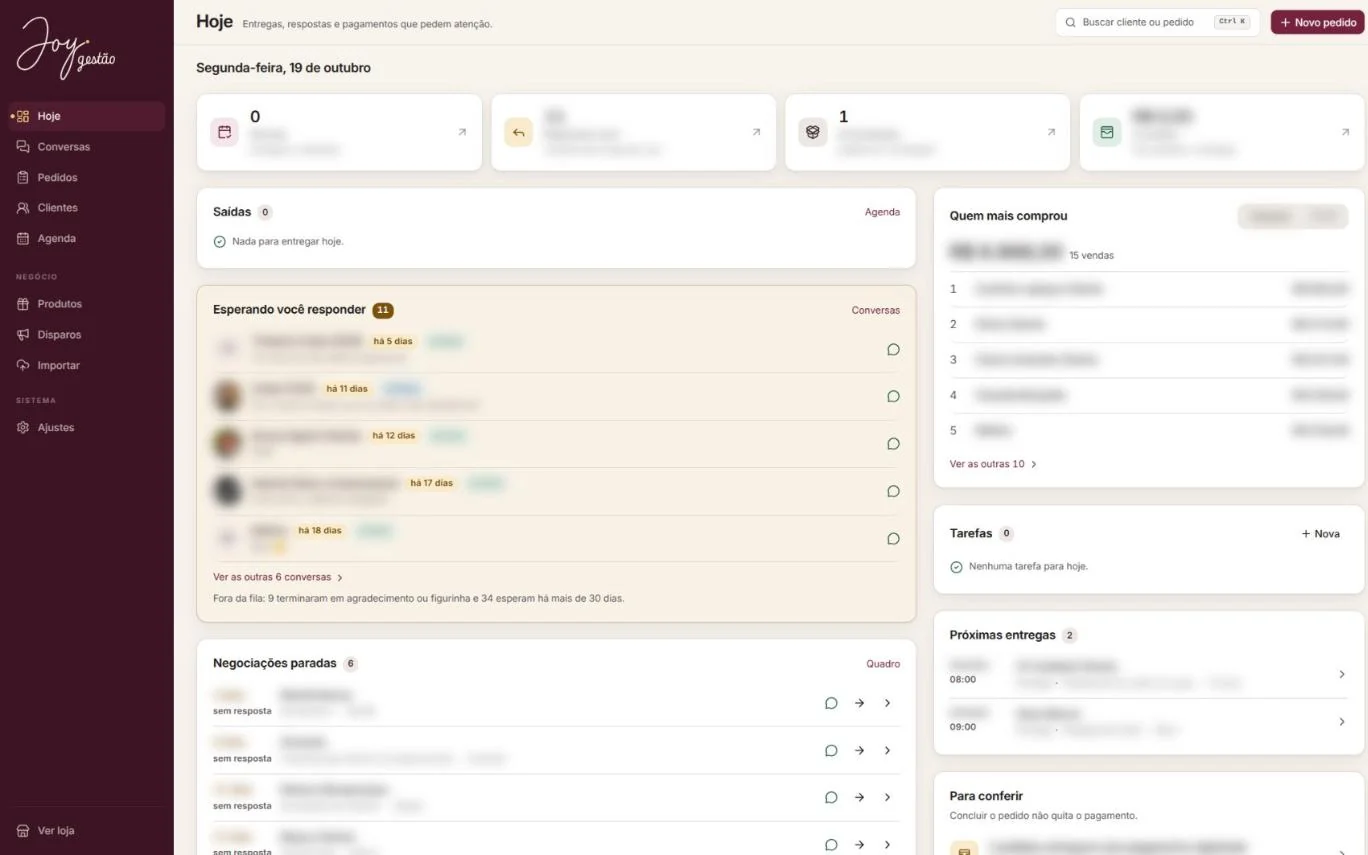The height and width of the screenshot is (855, 1368).
Task: Open Conversas from the sidebar
Action: coord(87,147)
